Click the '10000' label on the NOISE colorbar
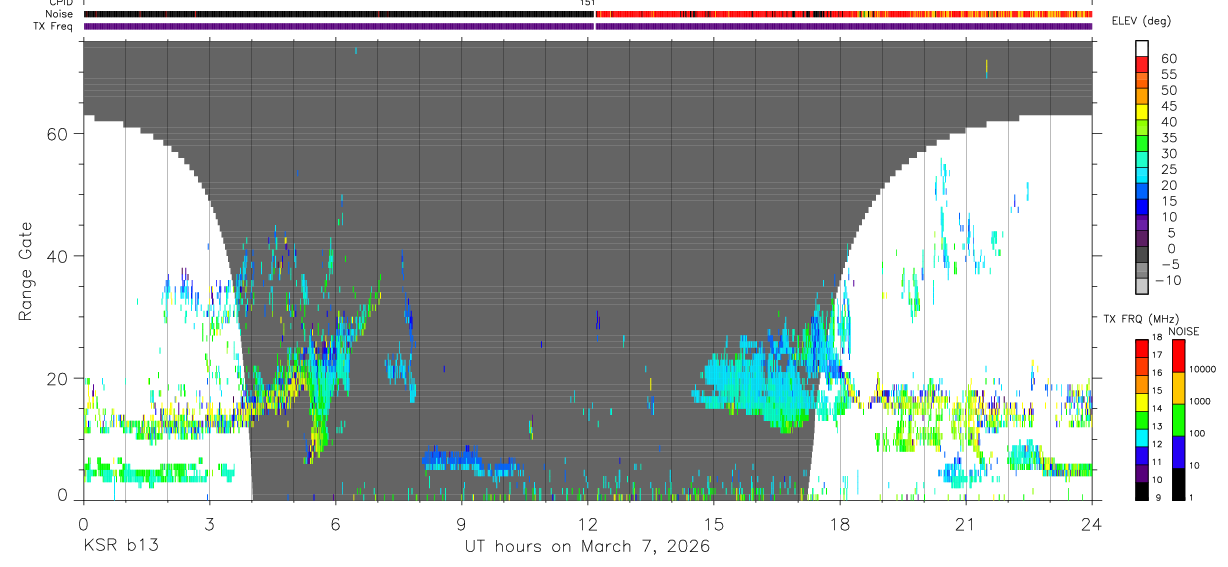The height and width of the screenshot is (567, 1228). 1203,369
